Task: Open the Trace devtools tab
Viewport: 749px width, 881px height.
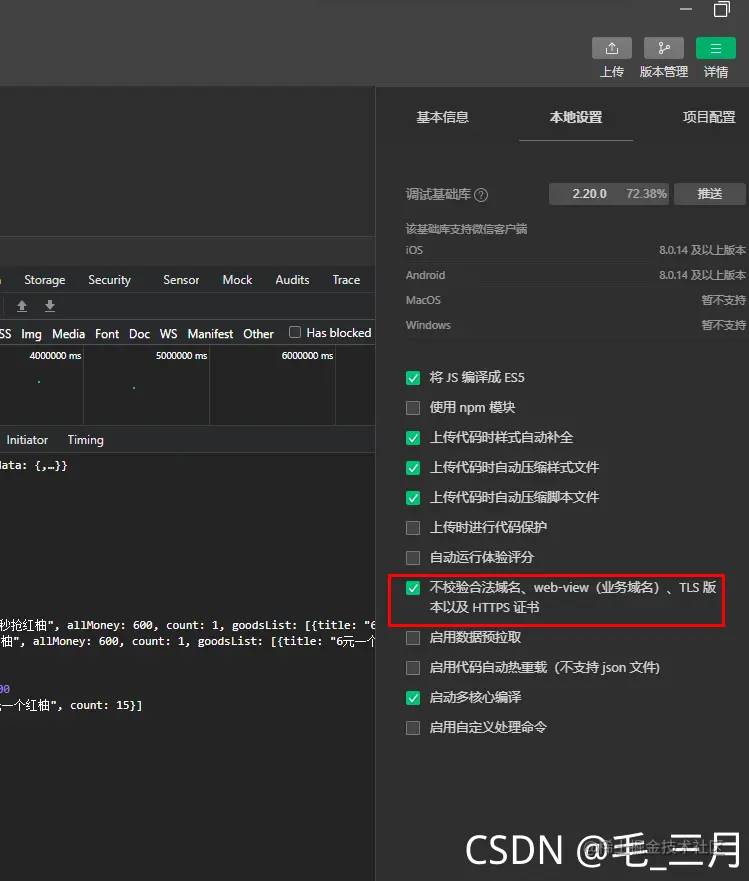Action: coord(346,280)
